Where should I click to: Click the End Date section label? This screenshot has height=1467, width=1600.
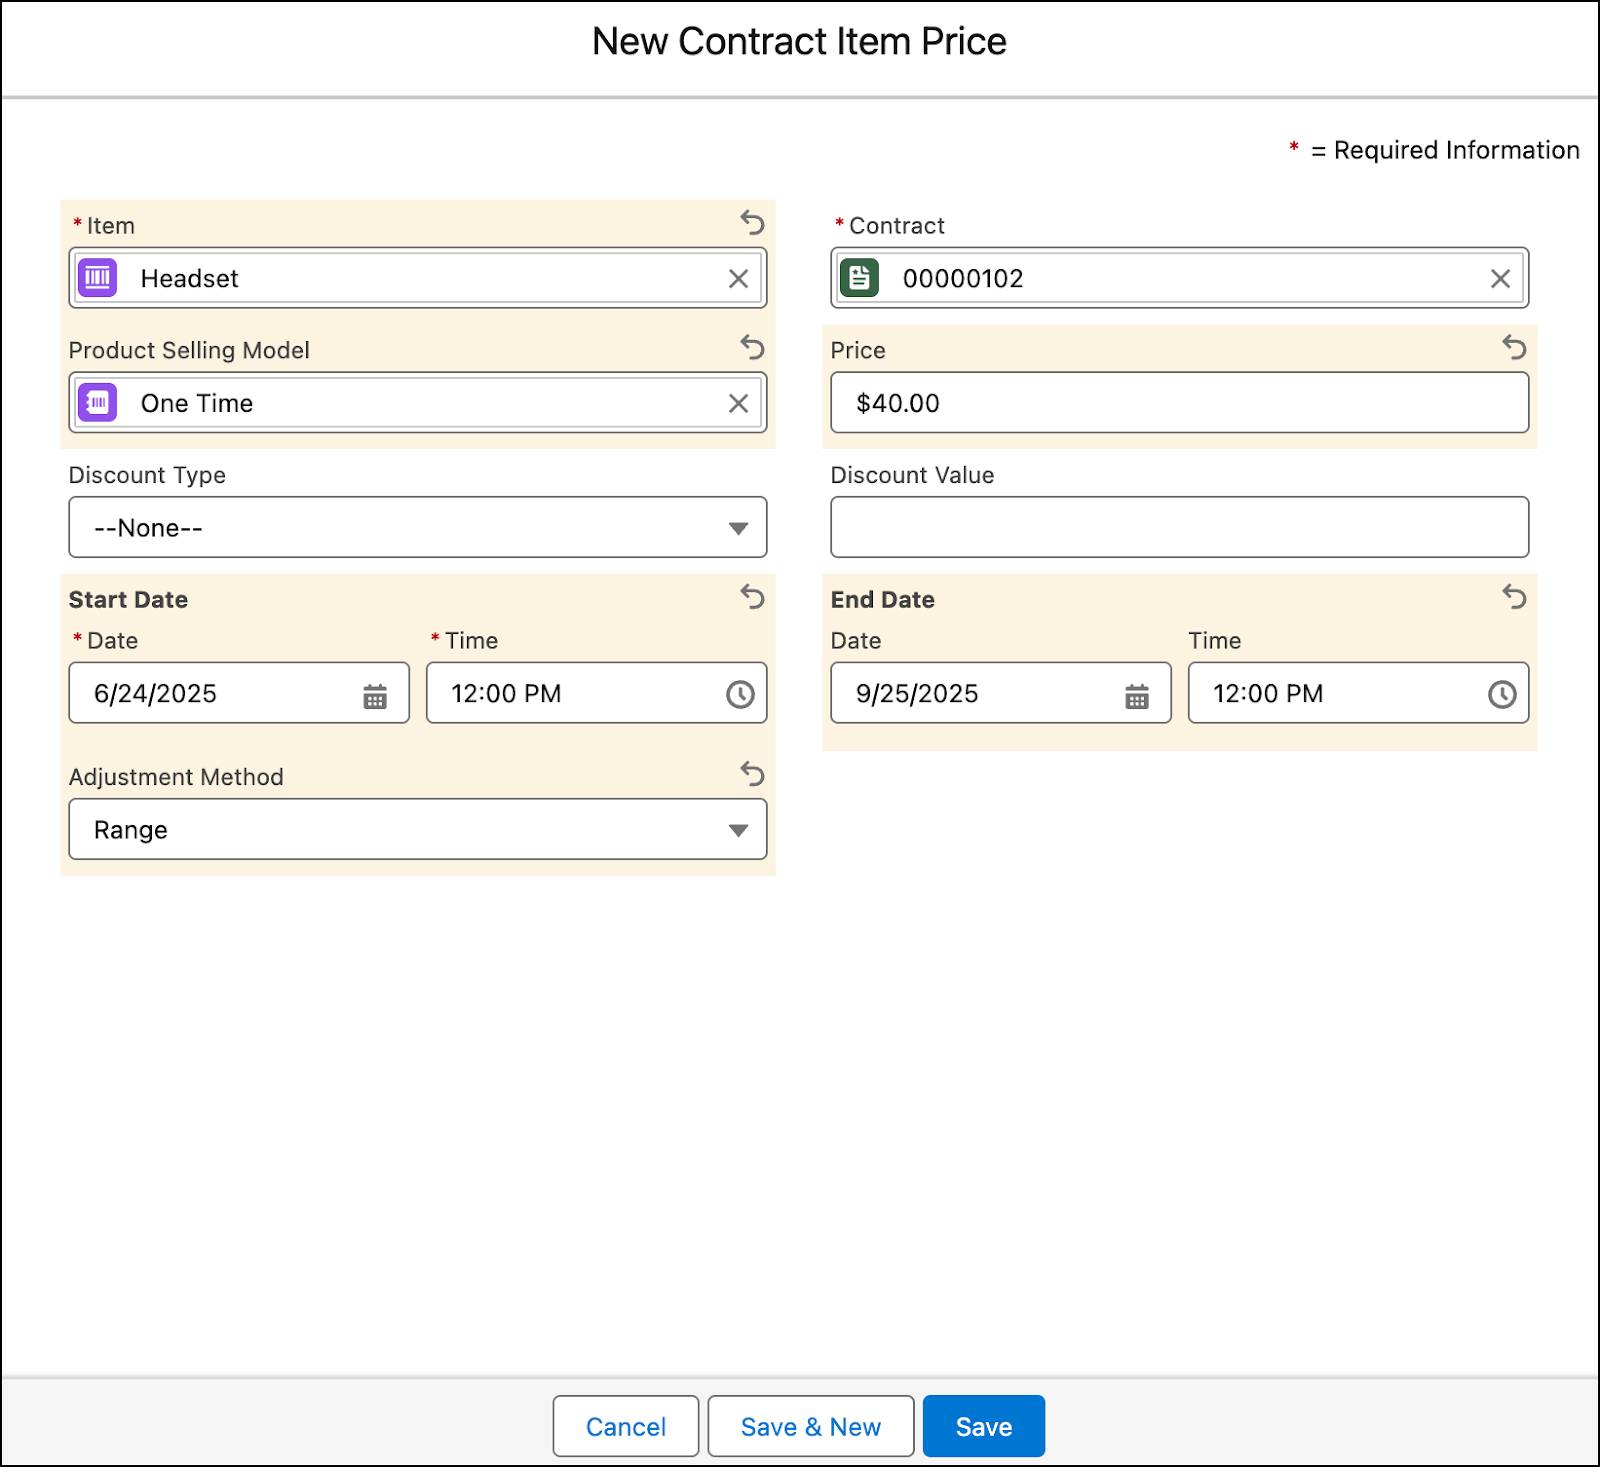pyautogui.click(x=883, y=599)
